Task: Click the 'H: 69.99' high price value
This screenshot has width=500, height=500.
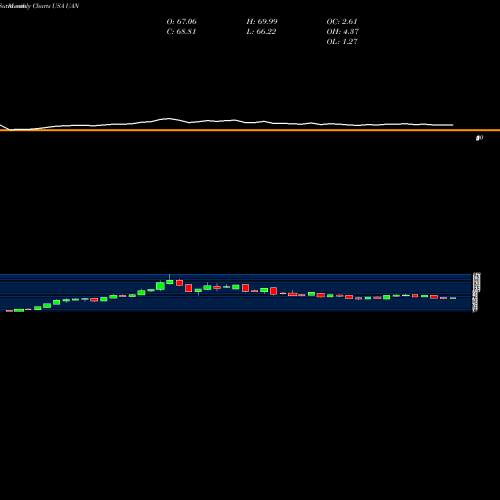Action: point(262,22)
